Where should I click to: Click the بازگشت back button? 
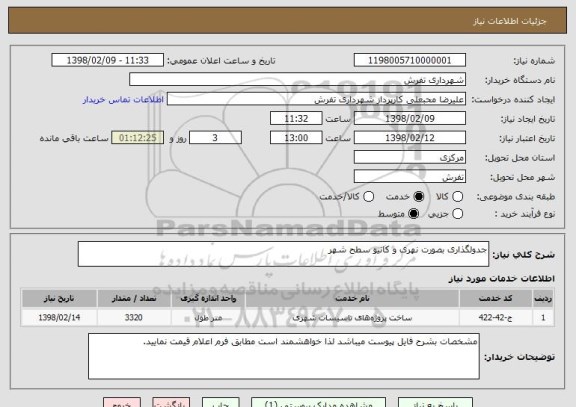coord(171,403)
